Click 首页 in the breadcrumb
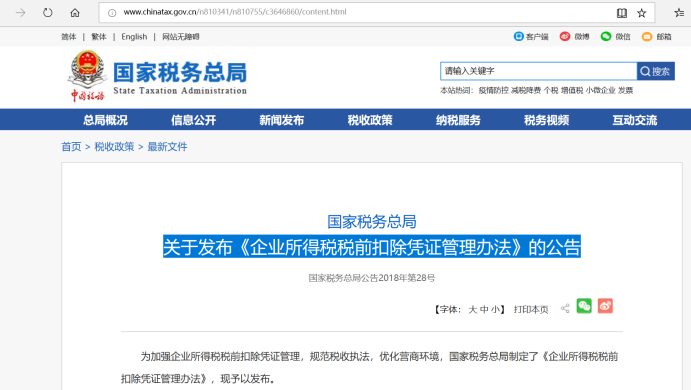This screenshot has width=691, height=390. pyautogui.click(x=71, y=147)
